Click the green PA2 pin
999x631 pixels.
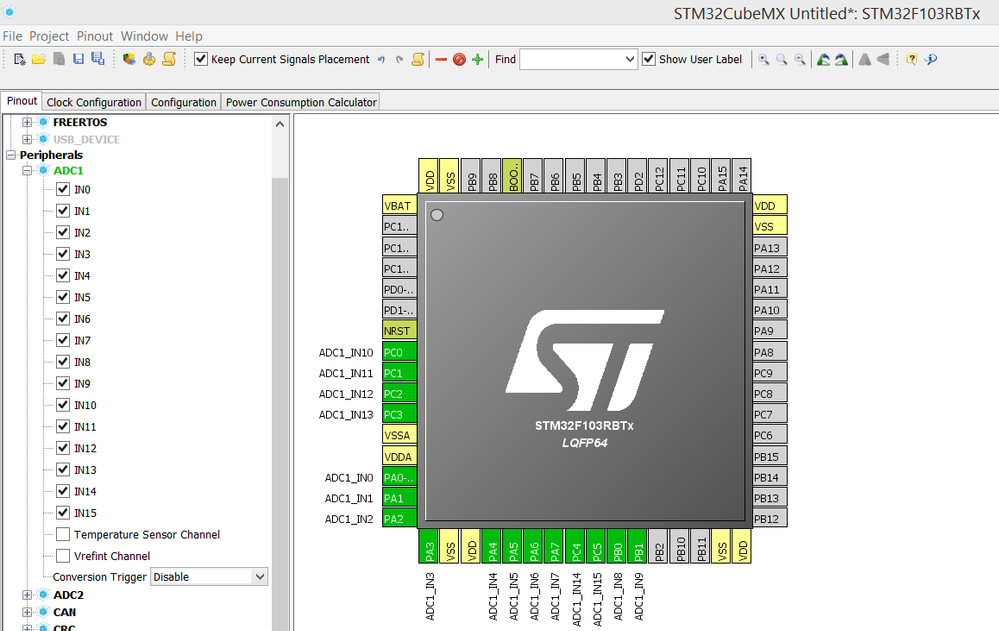click(399, 519)
